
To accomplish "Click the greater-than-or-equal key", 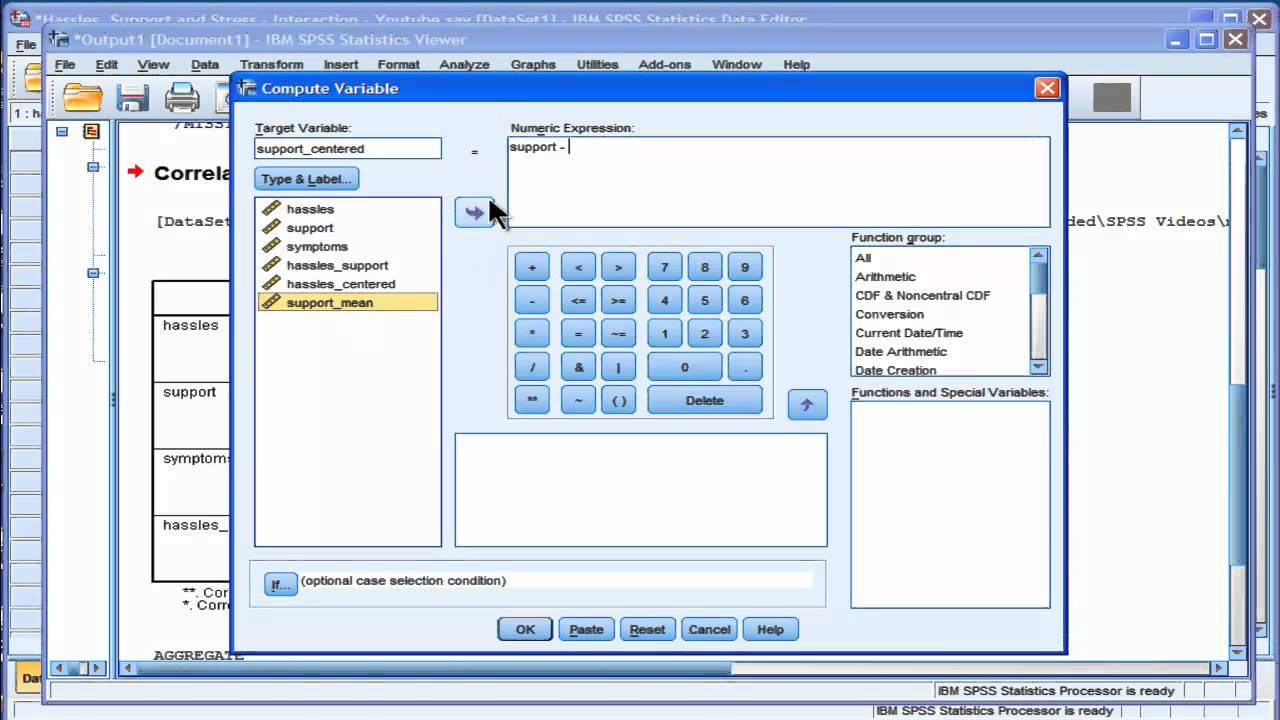I will pyautogui.click(x=619, y=301).
